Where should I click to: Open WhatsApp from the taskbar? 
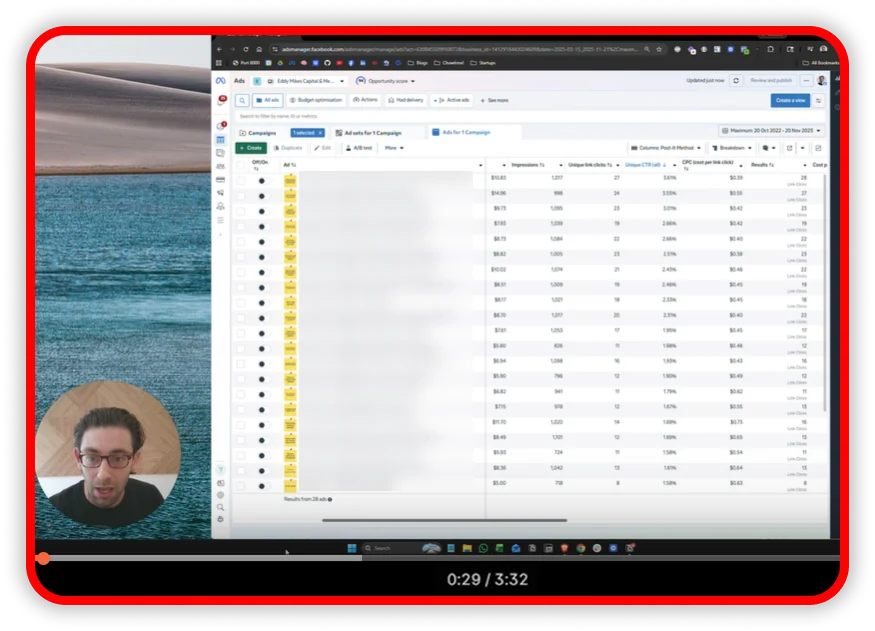pyautogui.click(x=483, y=548)
